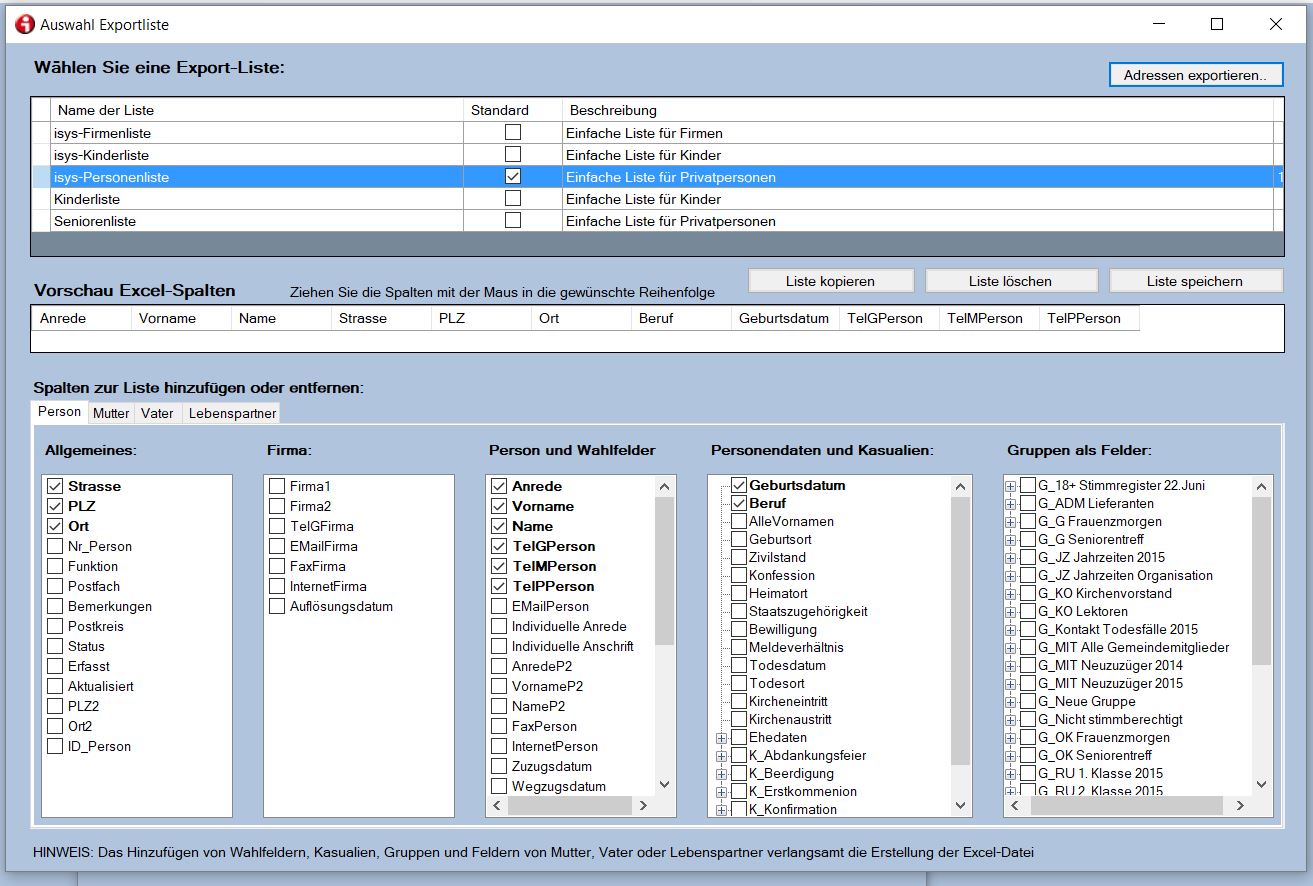Click the Adressen exportieren button
This screenshot has height=886, width=1313.
click(1195, 75)
